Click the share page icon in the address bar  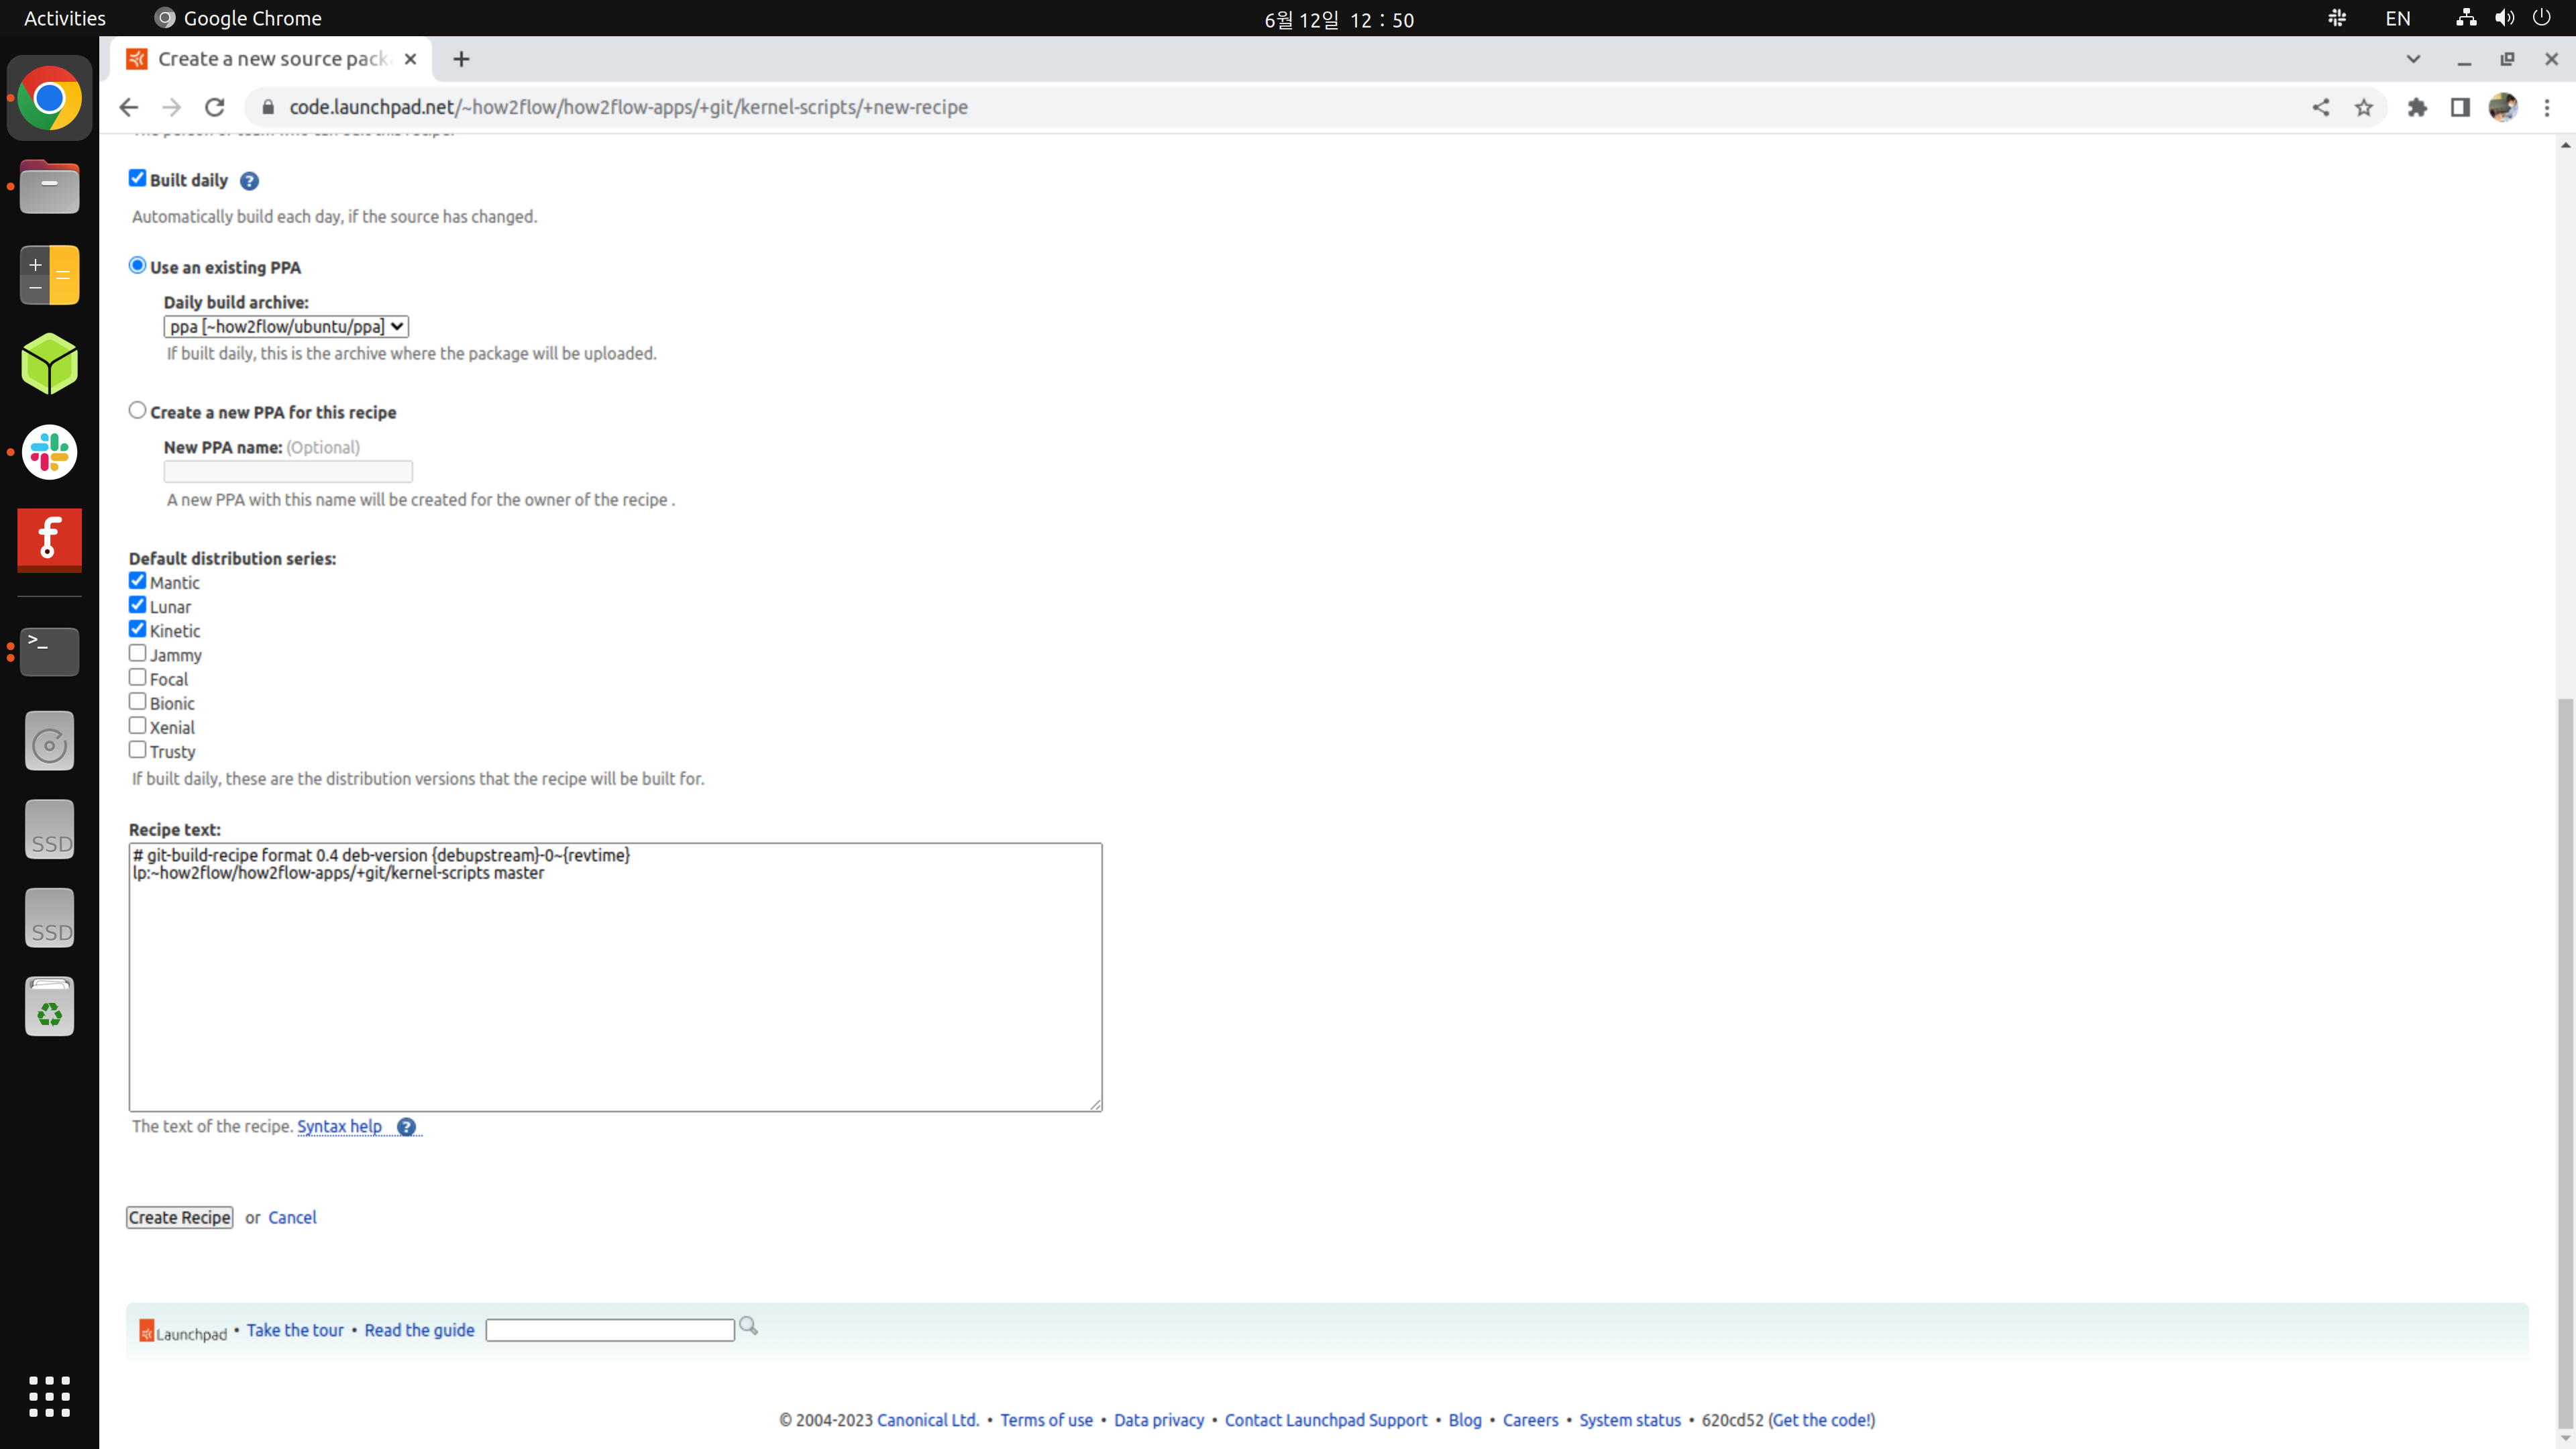[x=2320, y=108]
